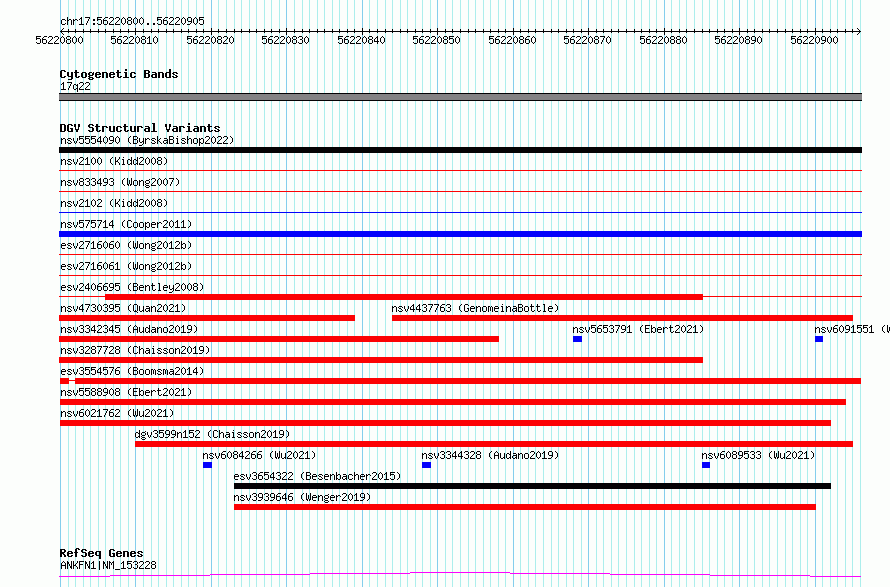Click ruler position 56220870
The height and width of the screenshot is (587, 890).
[587, 40]
